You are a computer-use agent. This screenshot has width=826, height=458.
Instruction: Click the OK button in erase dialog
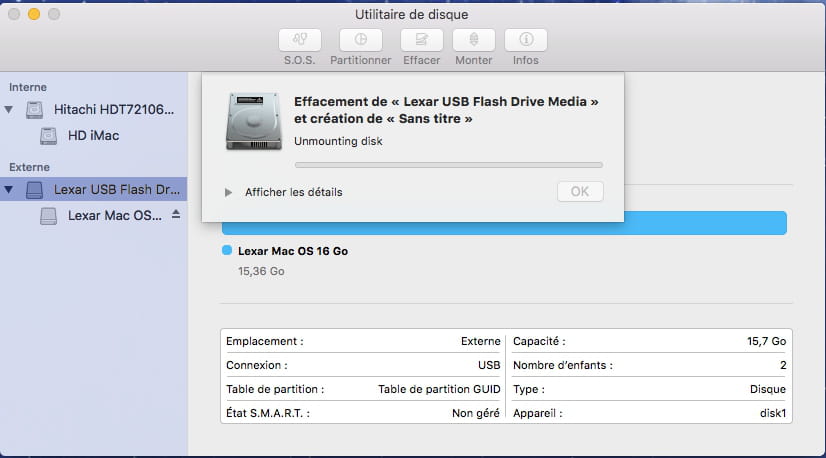[580, 191]
